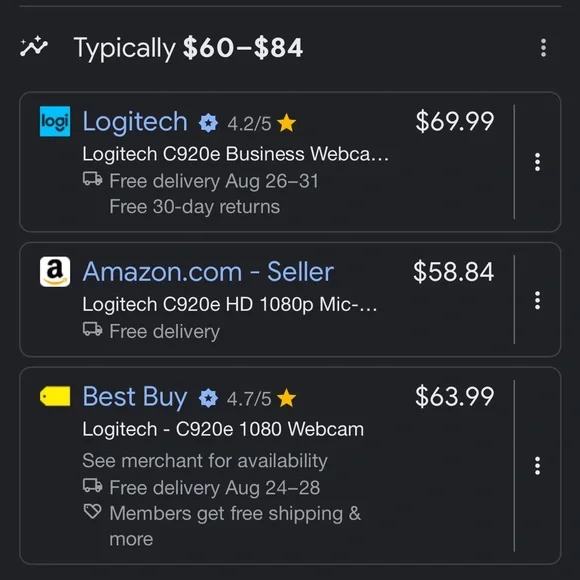Click the verified badge next to Logitech
This screenshot has width=580, height=580.
click(209, 123)
